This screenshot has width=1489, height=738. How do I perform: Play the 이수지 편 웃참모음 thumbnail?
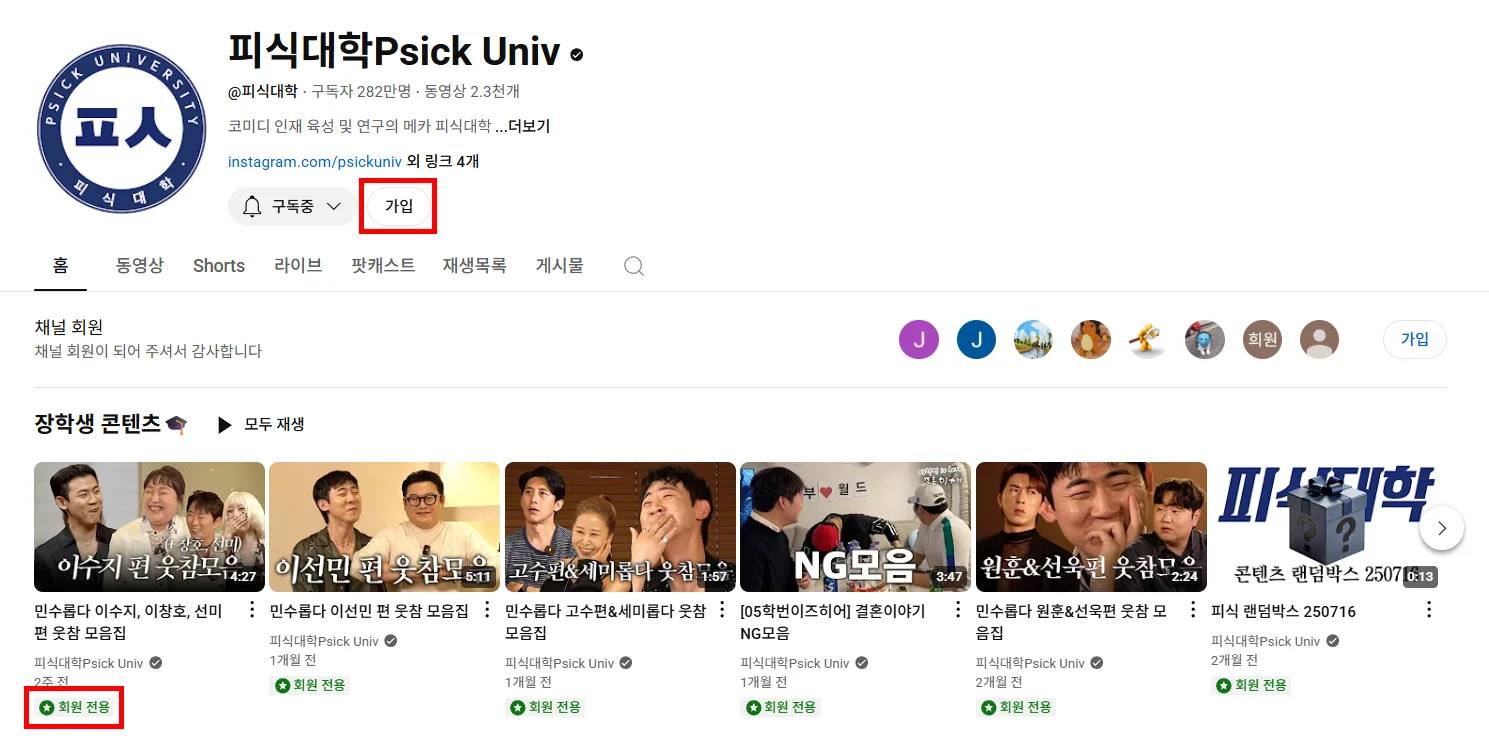pyautogui.click(x=149, y=527)
